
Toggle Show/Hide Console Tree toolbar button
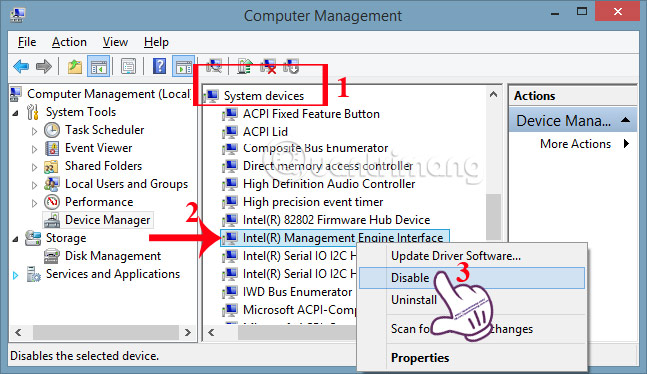(x=99, y=66)
